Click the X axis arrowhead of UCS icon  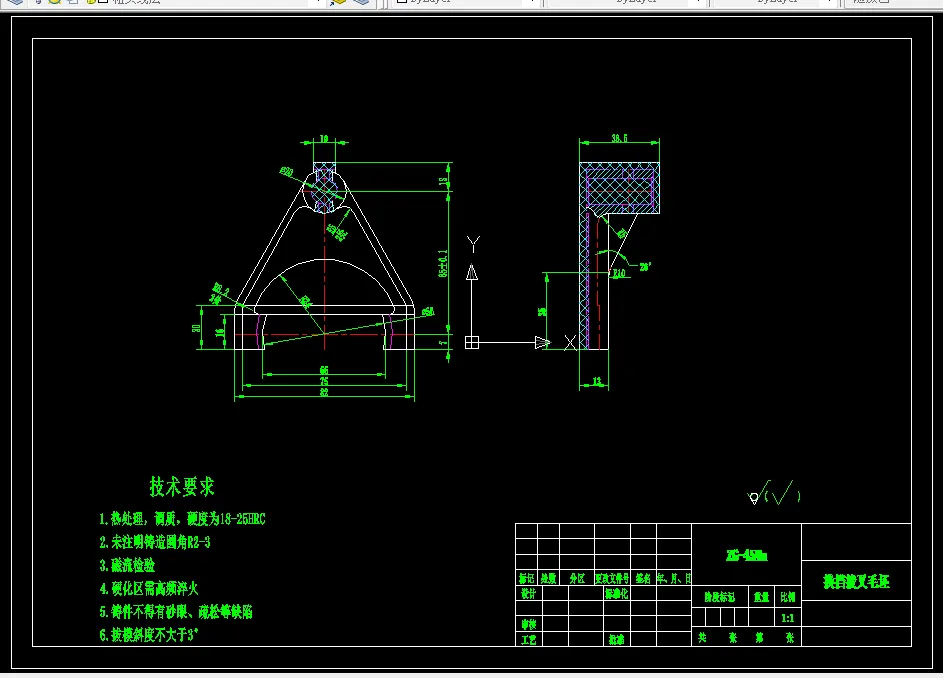pyautogui.click(x=542, y=342)
